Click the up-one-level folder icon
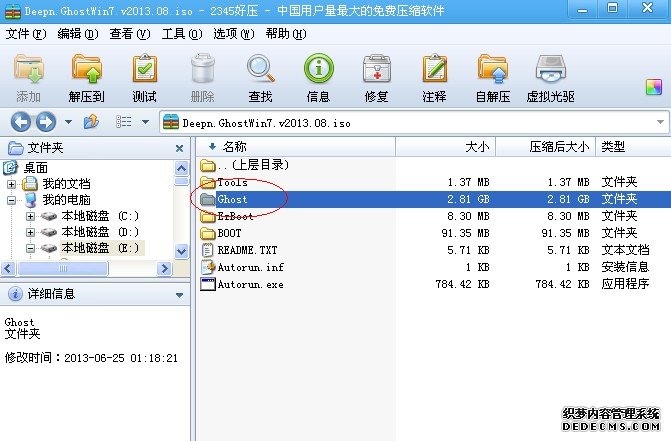The height and width of the screenshot is (441, 671). [x=91, y=122]
